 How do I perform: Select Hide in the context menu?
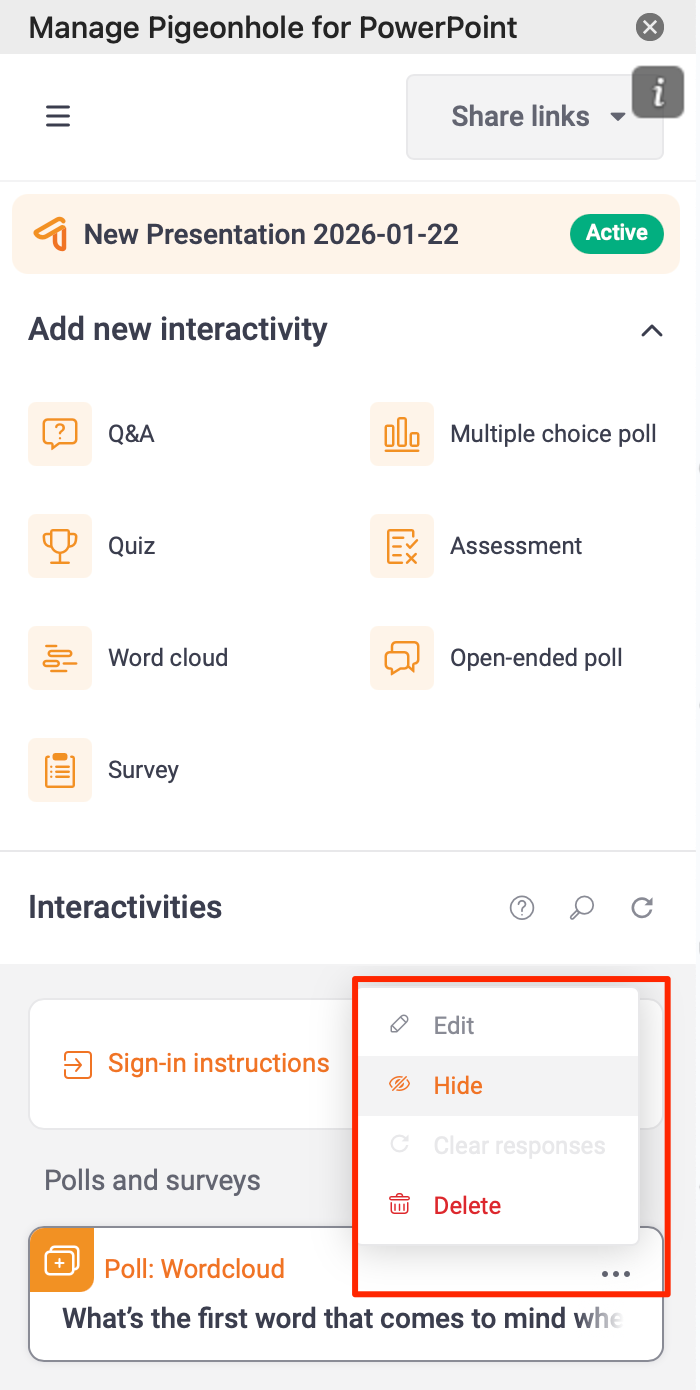tap(458, 1086)
